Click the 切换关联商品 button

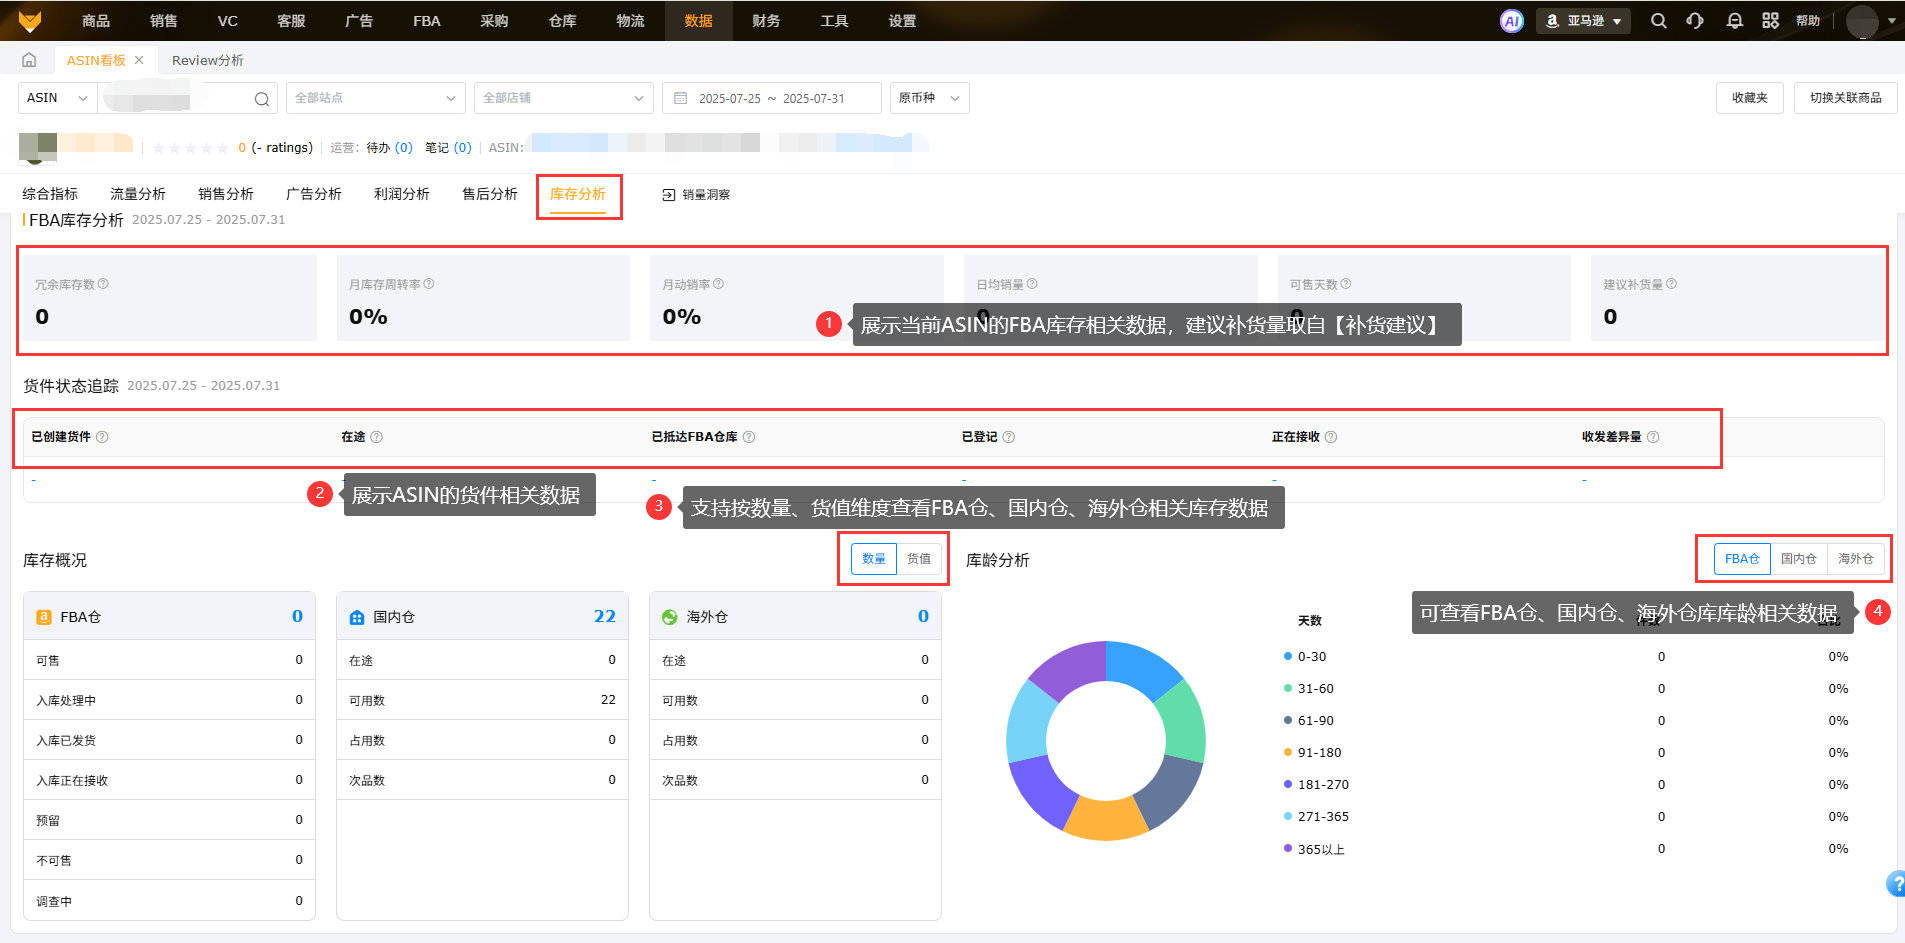tap(1845, 98)
